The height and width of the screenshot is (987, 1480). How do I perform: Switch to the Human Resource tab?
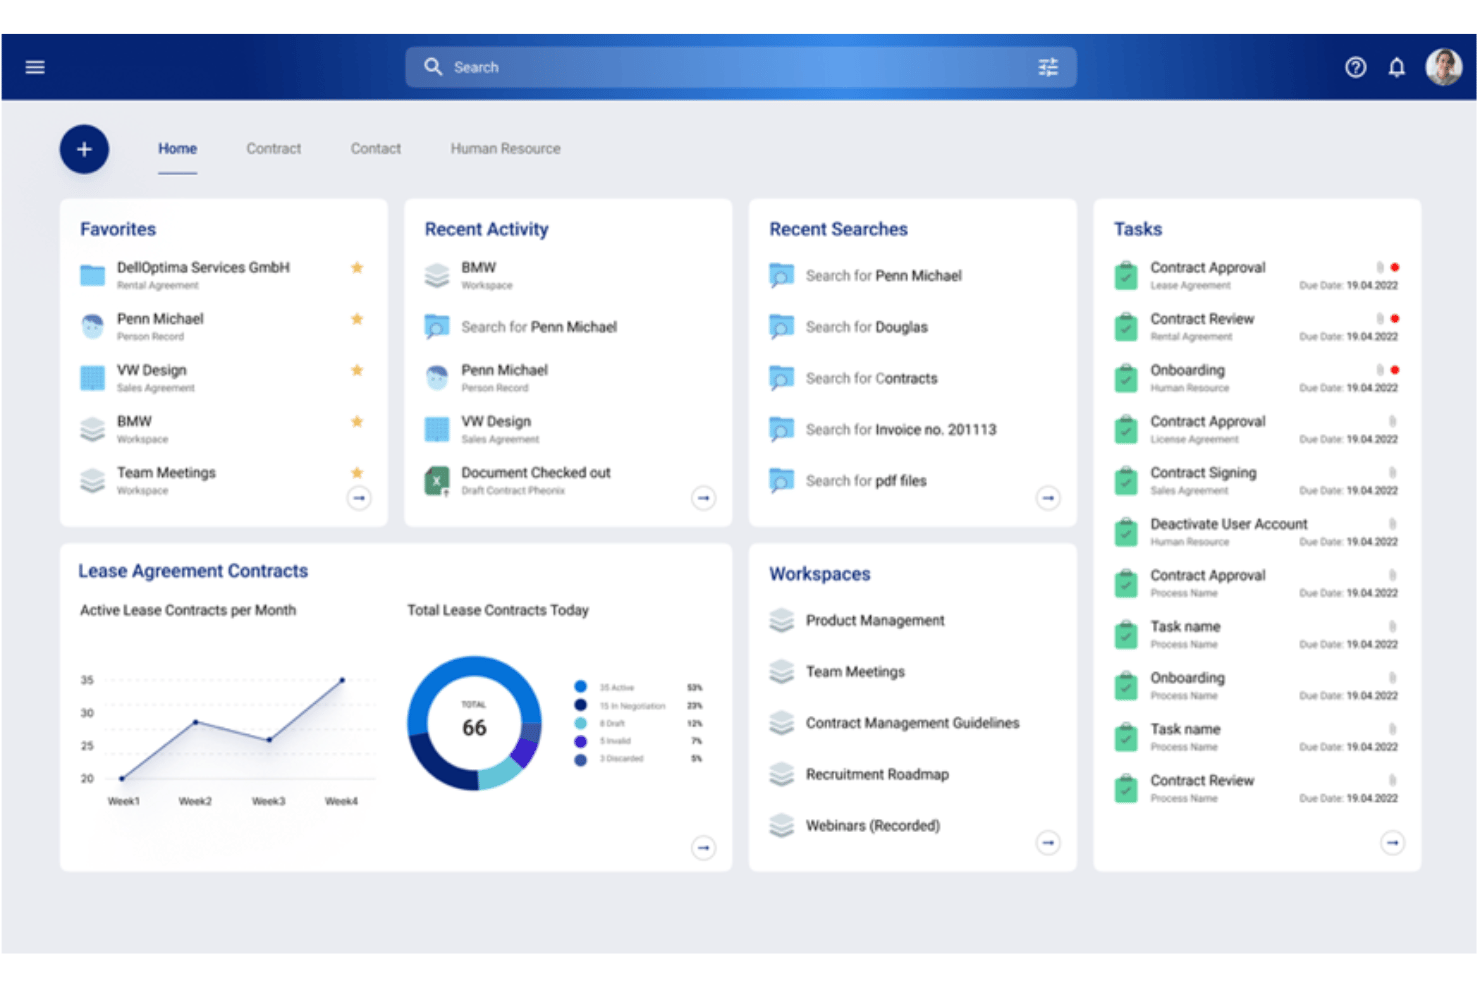tap(505, 149)
